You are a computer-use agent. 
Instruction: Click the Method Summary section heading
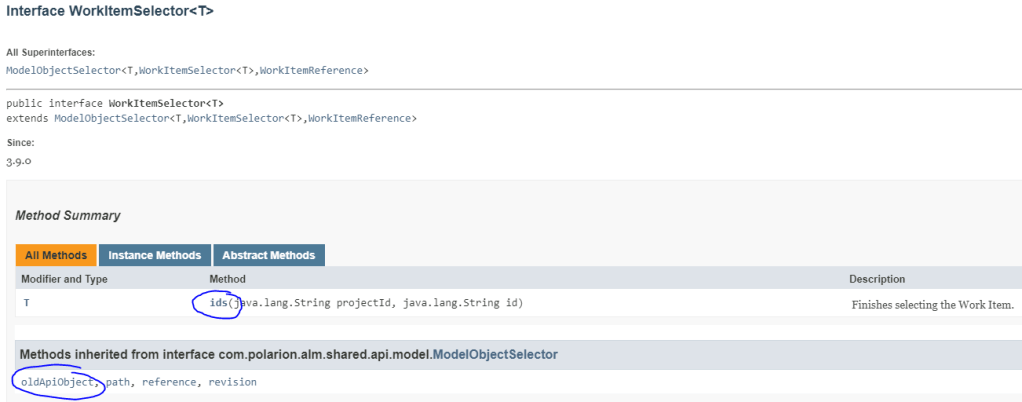[x=68, y=215]
